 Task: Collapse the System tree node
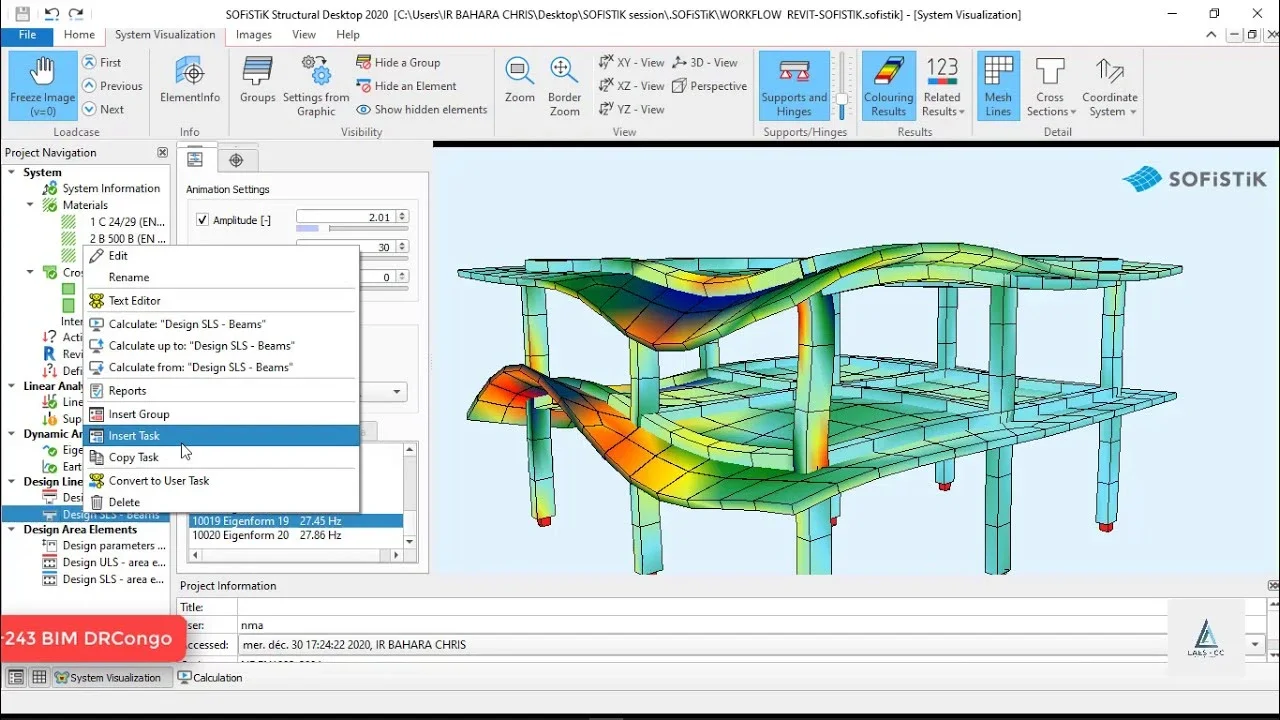click(11, 172)
